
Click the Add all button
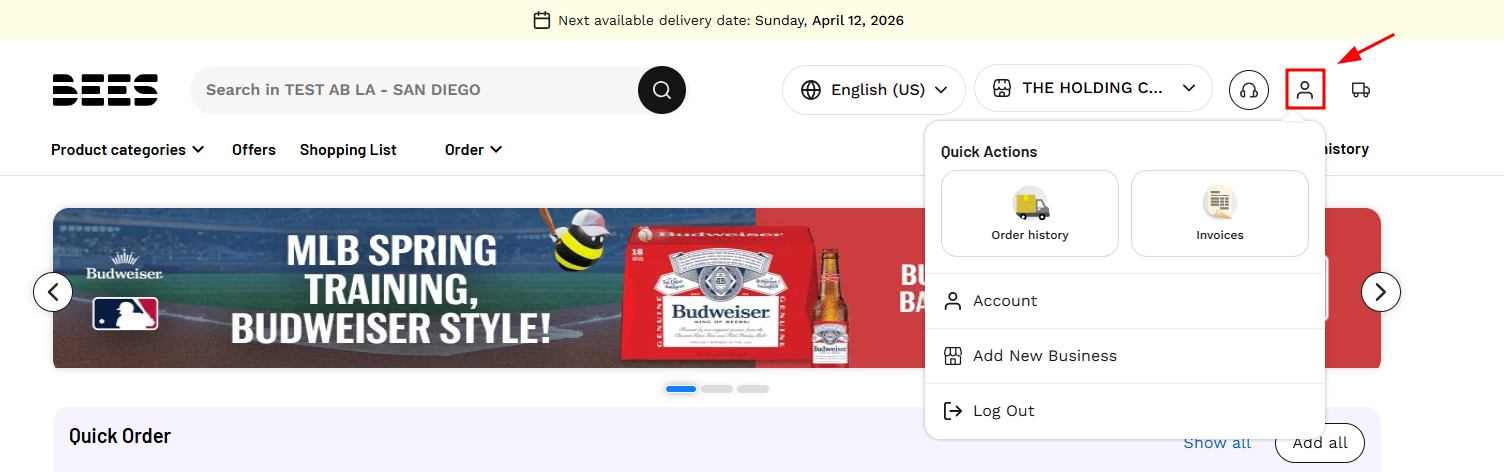point(1320,443)
